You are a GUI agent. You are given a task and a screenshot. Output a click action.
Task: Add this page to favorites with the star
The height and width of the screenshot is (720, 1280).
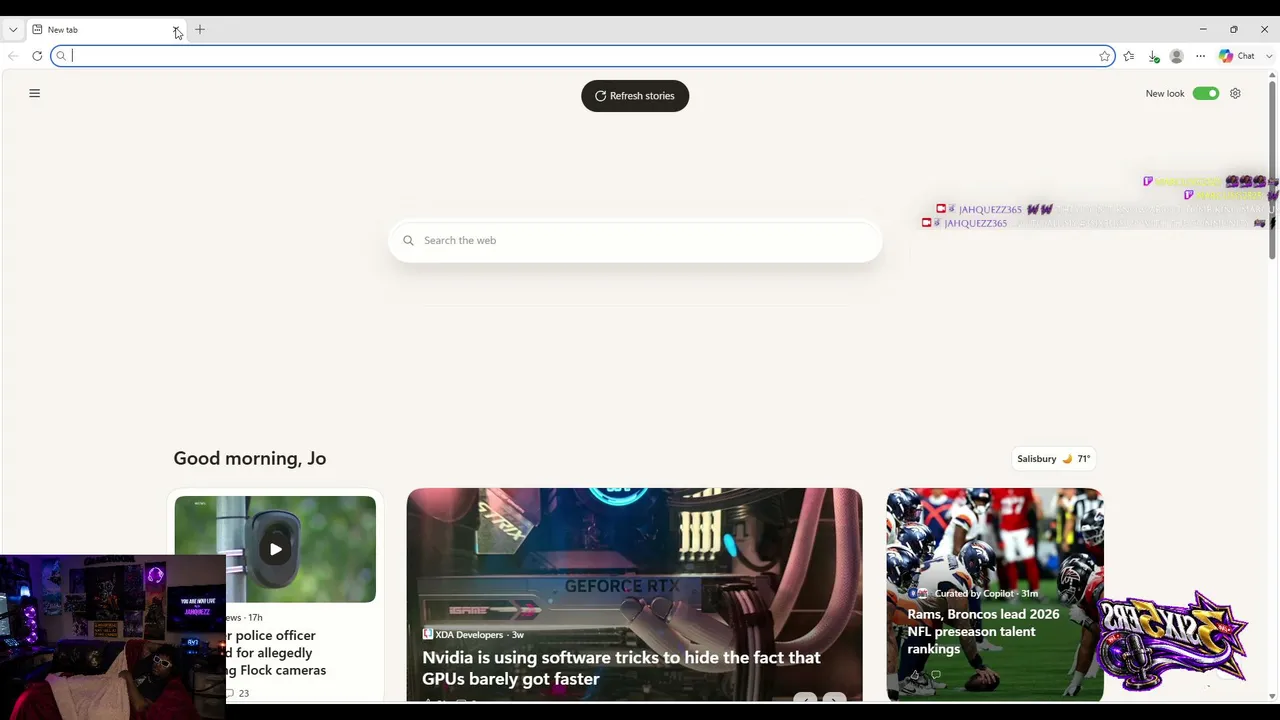tap(1105, 56)
